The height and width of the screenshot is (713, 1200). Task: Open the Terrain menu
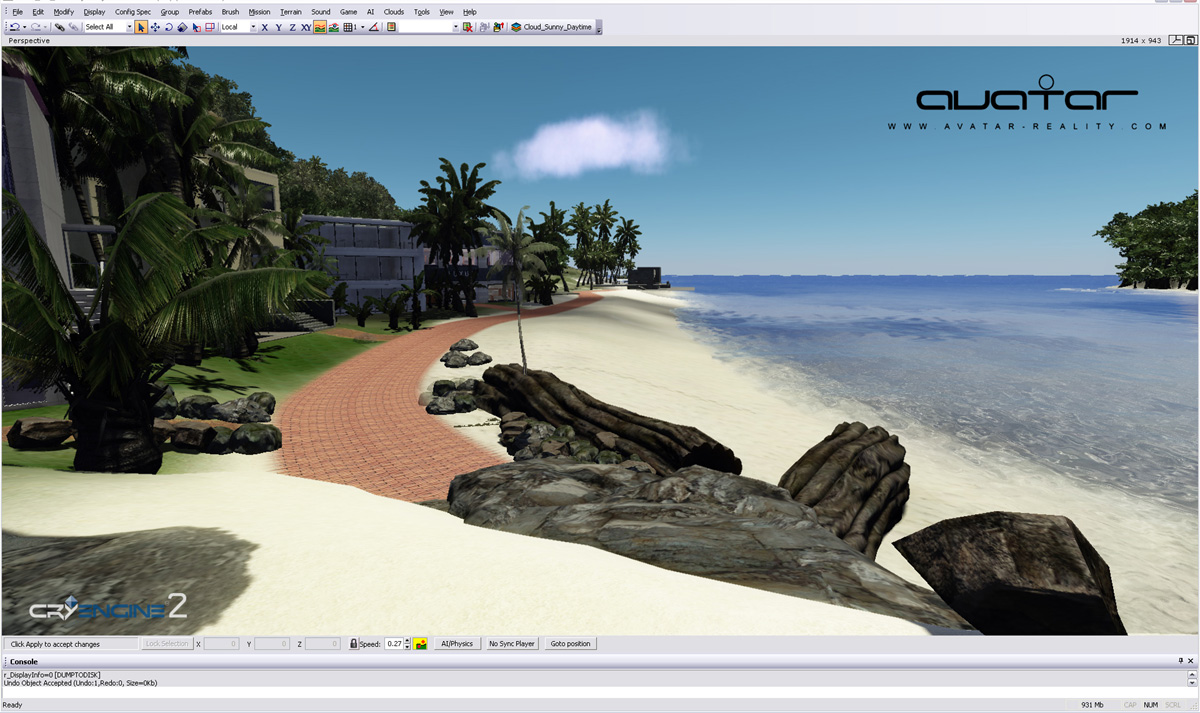tap(290, 12)
